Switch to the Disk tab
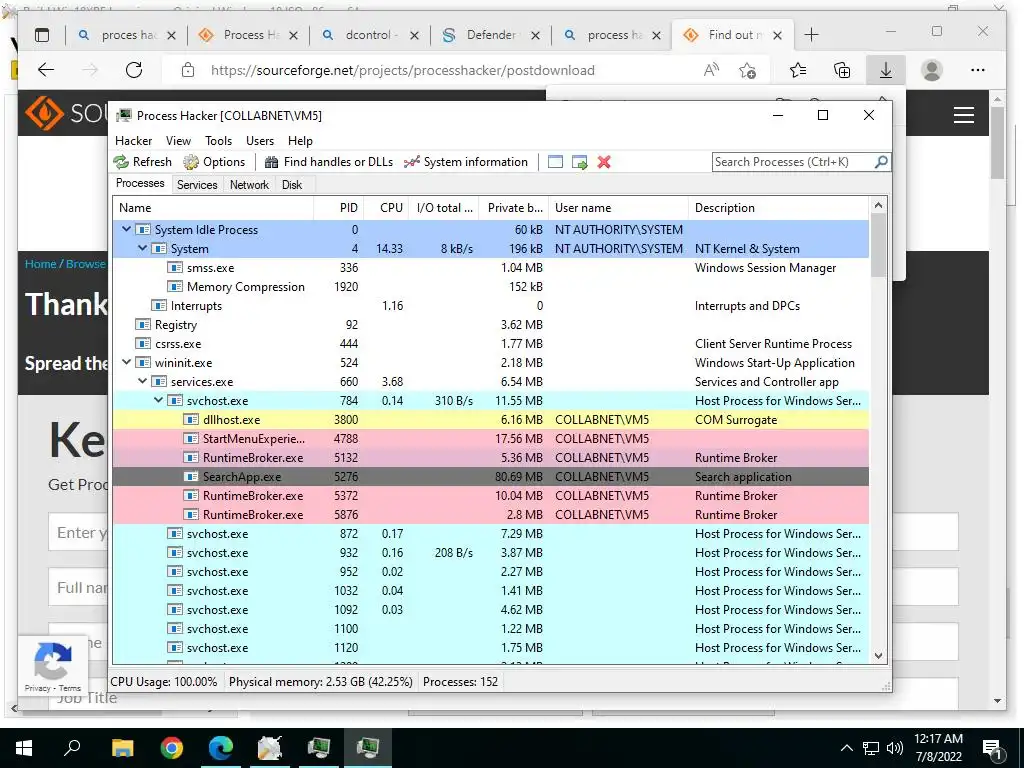 292,185
